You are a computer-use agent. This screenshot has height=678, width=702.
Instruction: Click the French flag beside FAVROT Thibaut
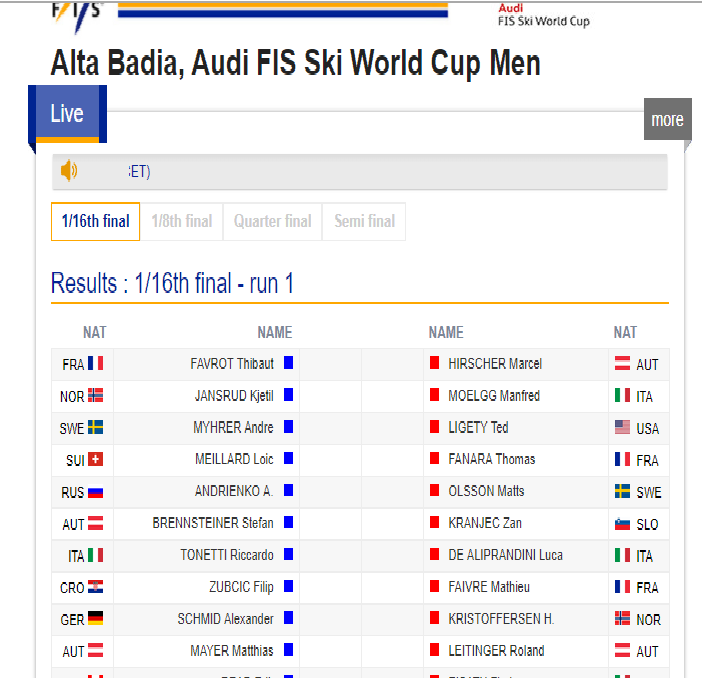point(95,363)
